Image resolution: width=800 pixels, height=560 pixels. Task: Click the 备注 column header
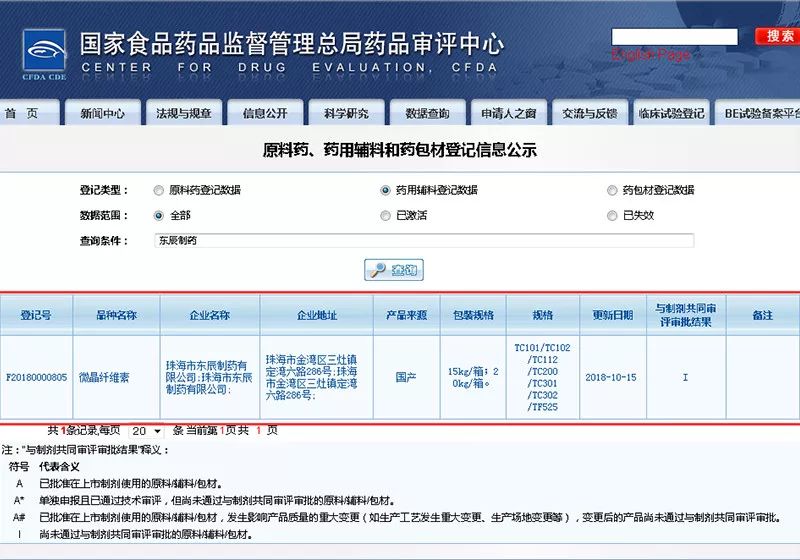click(x=763, y=315)
